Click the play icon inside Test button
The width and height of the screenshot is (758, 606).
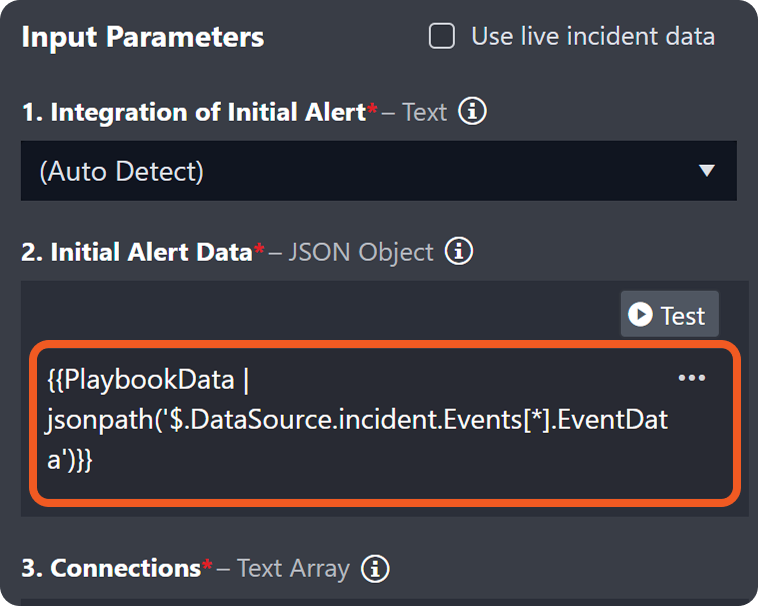click(640, 316)
